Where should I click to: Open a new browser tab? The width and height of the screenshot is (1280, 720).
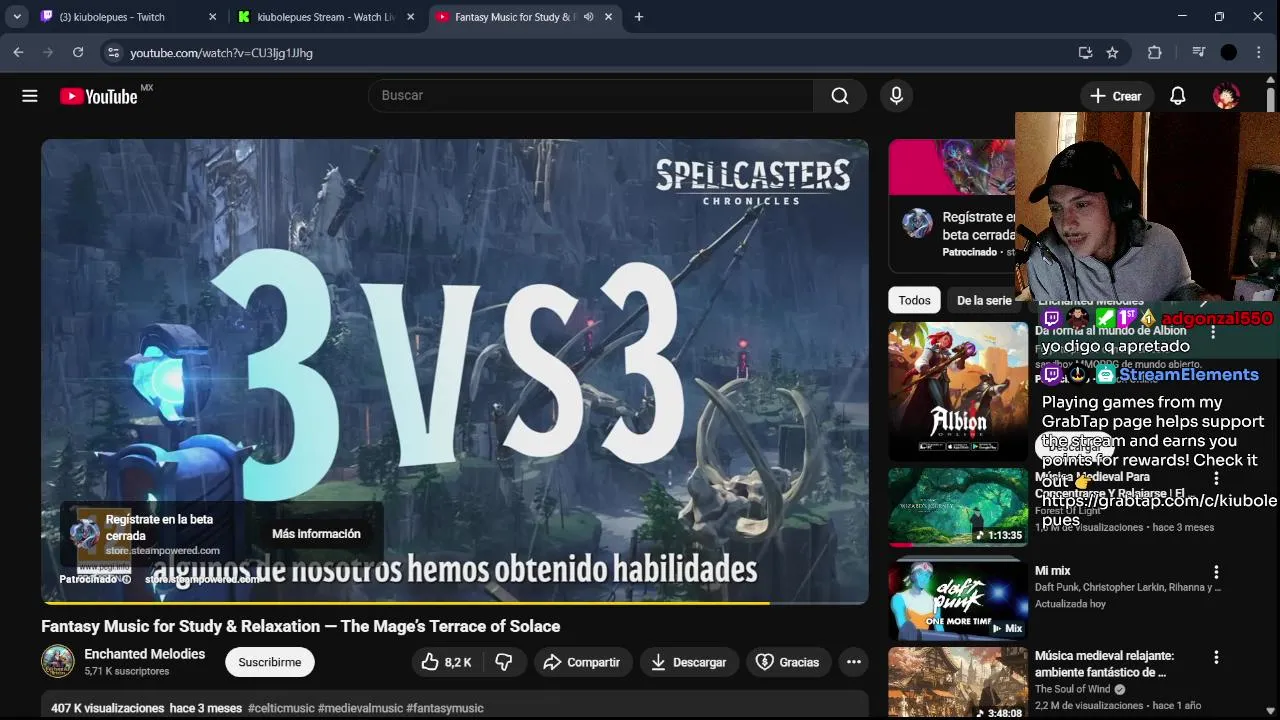tap(639, 17)
